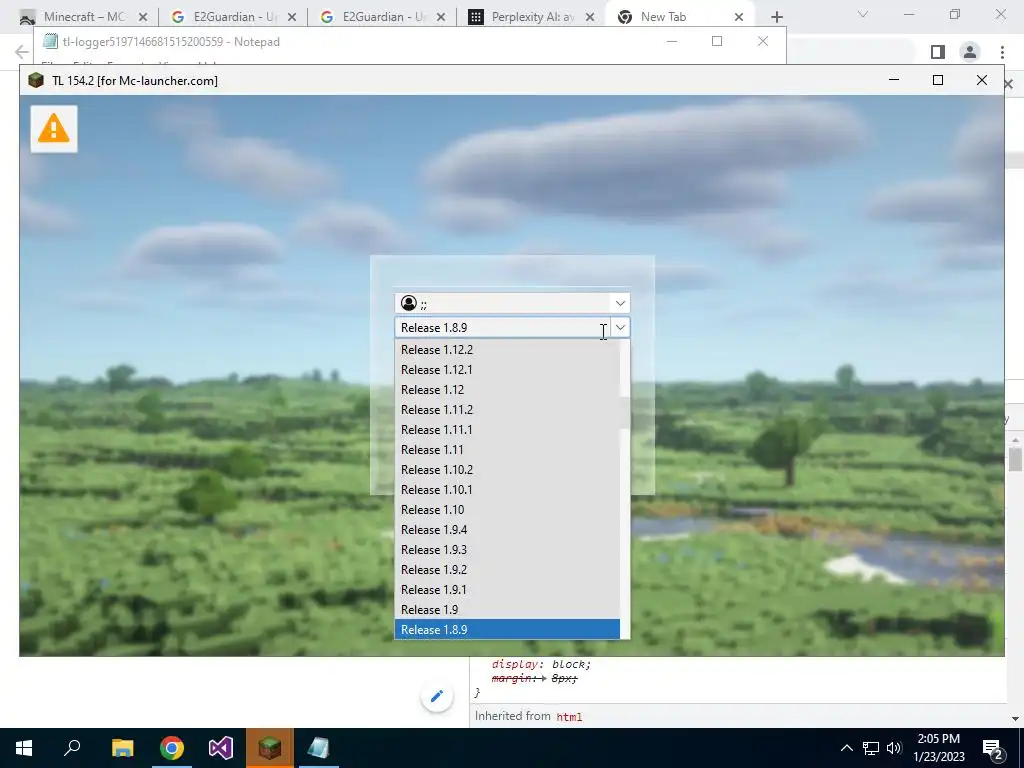
Task: Open File Explorer from the taskbar
Action: (122, 748)
